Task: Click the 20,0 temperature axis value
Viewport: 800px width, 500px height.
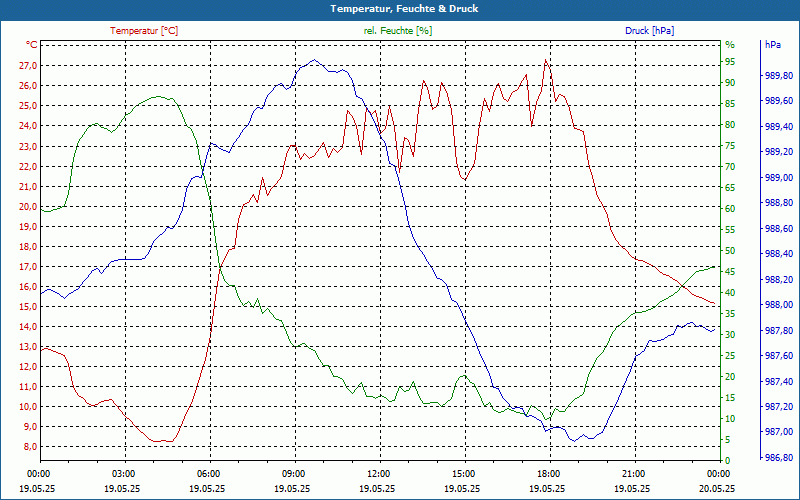Action: (x=28, y=207)
